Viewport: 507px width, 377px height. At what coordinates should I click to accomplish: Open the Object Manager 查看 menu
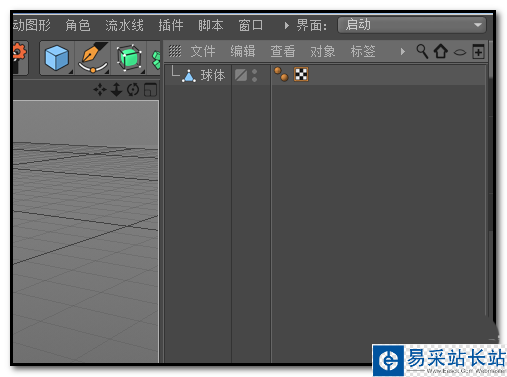tap(283, 51)
